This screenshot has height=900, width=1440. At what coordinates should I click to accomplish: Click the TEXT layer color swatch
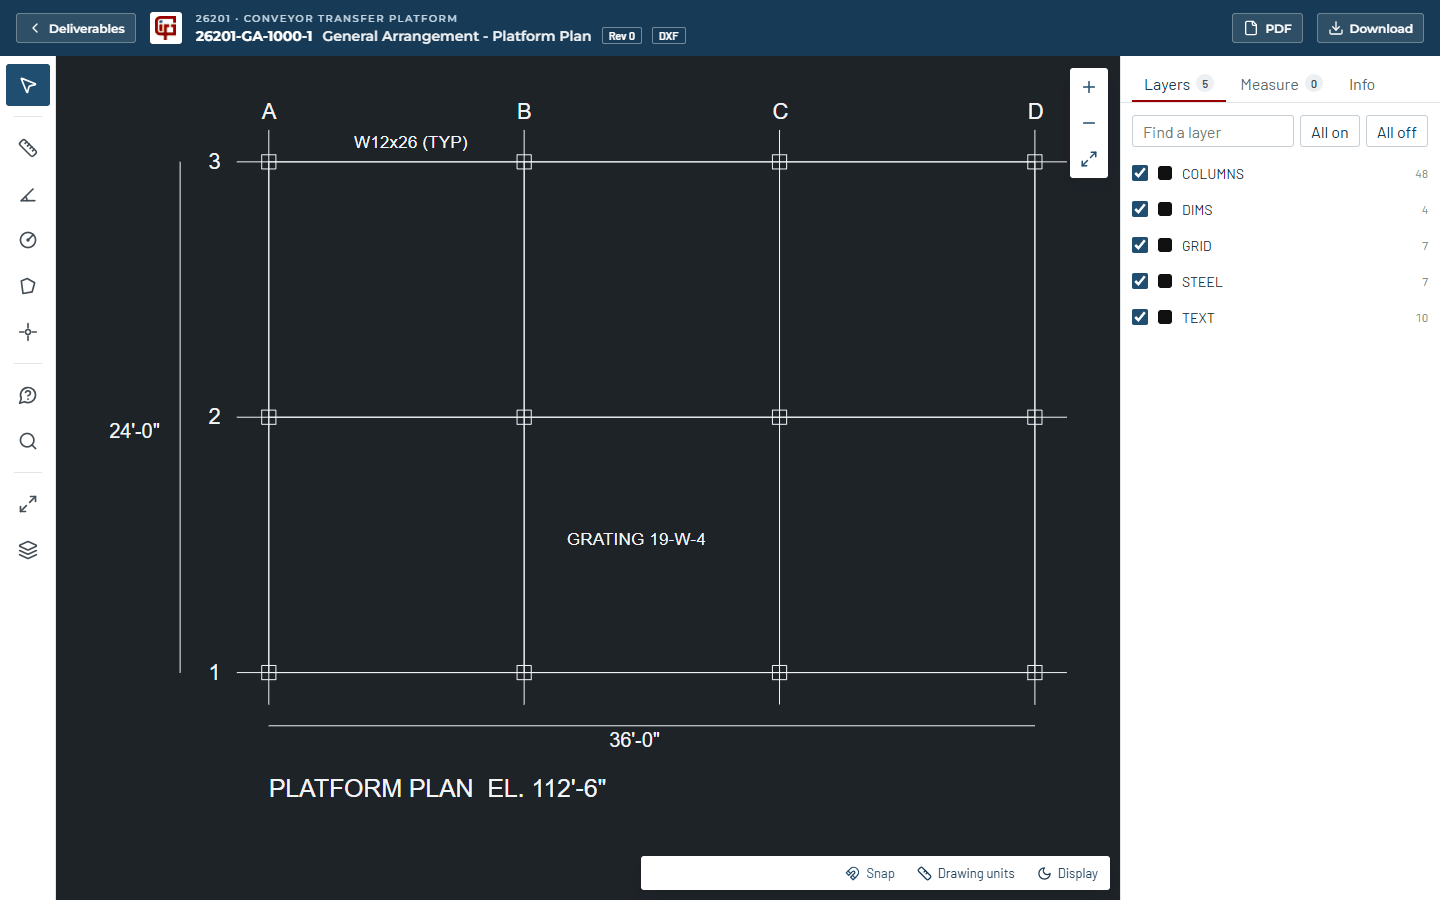(1165, 317)
